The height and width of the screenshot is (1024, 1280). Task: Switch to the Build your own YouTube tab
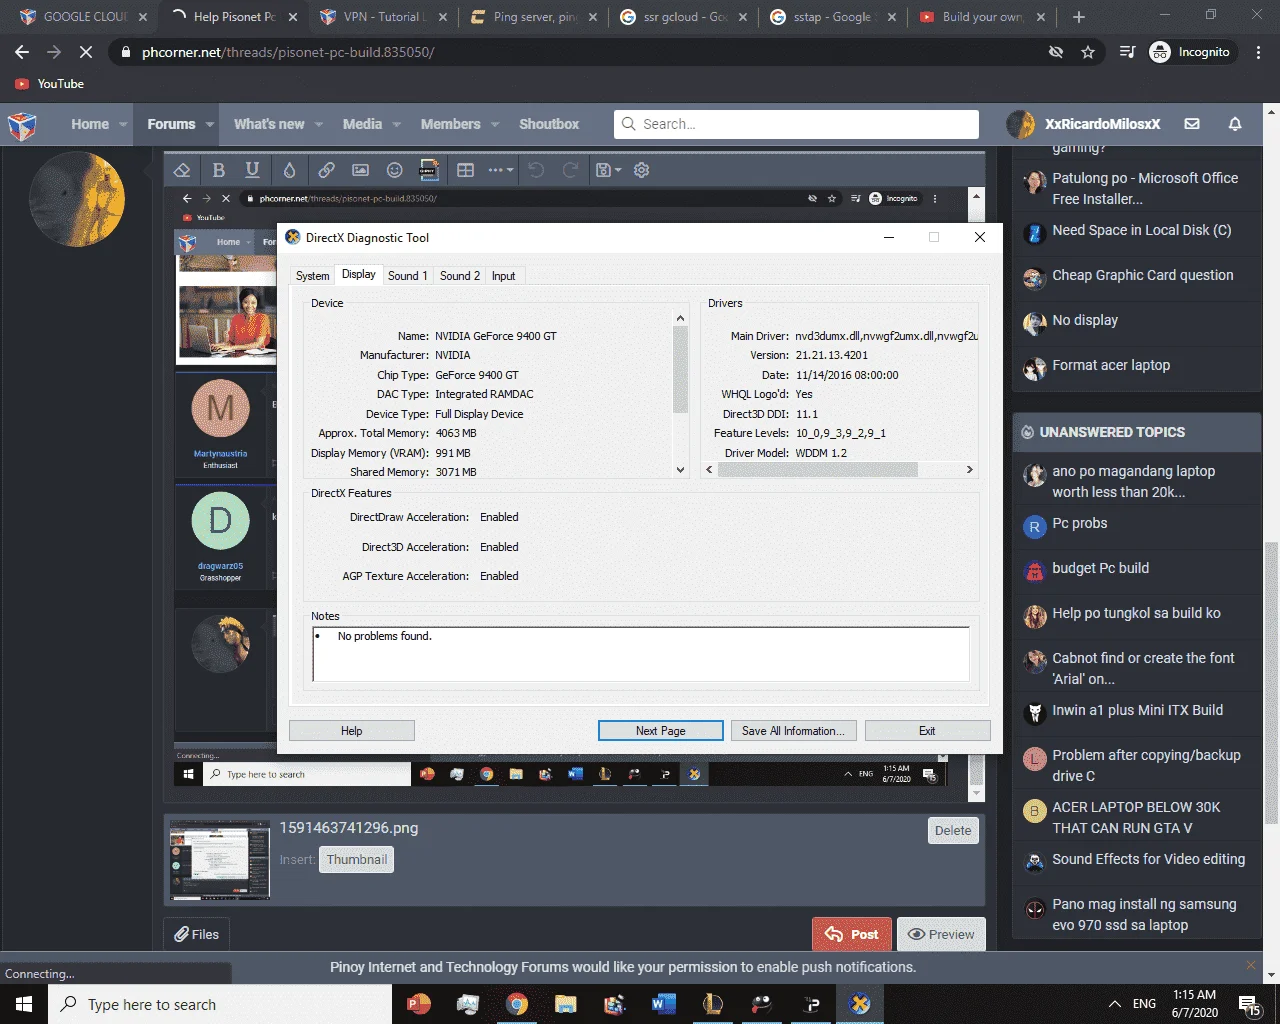pos(984,17)
